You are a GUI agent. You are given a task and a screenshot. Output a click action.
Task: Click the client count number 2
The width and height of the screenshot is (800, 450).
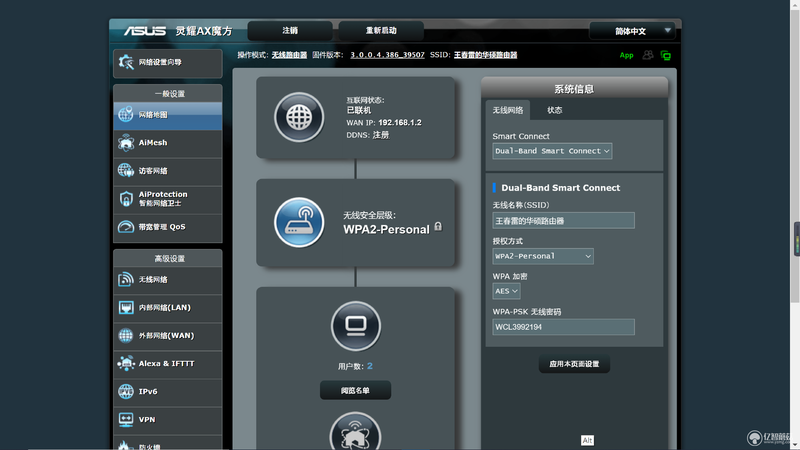370,366
